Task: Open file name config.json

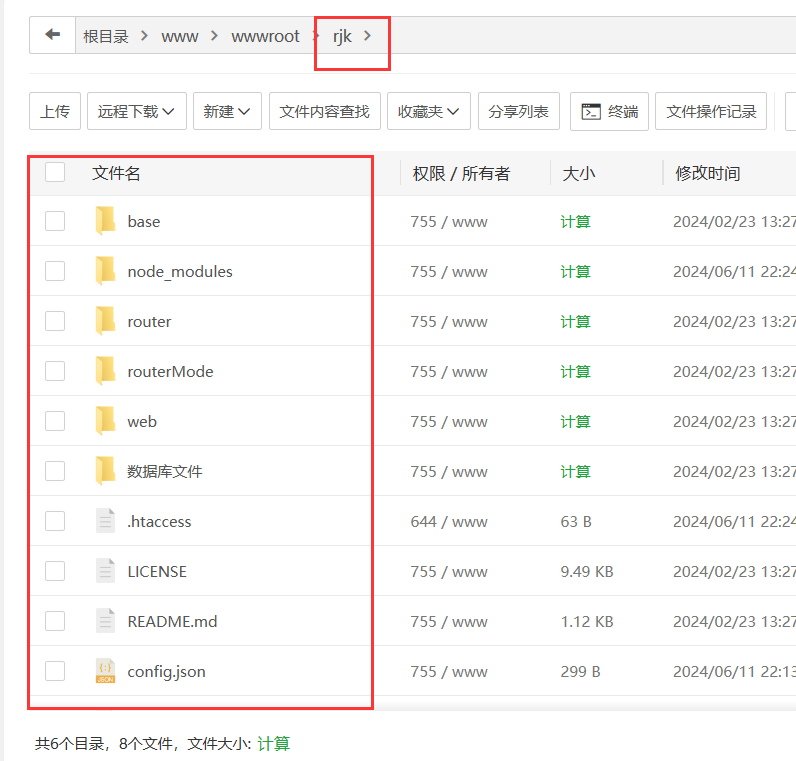Action: pos(167,672)
